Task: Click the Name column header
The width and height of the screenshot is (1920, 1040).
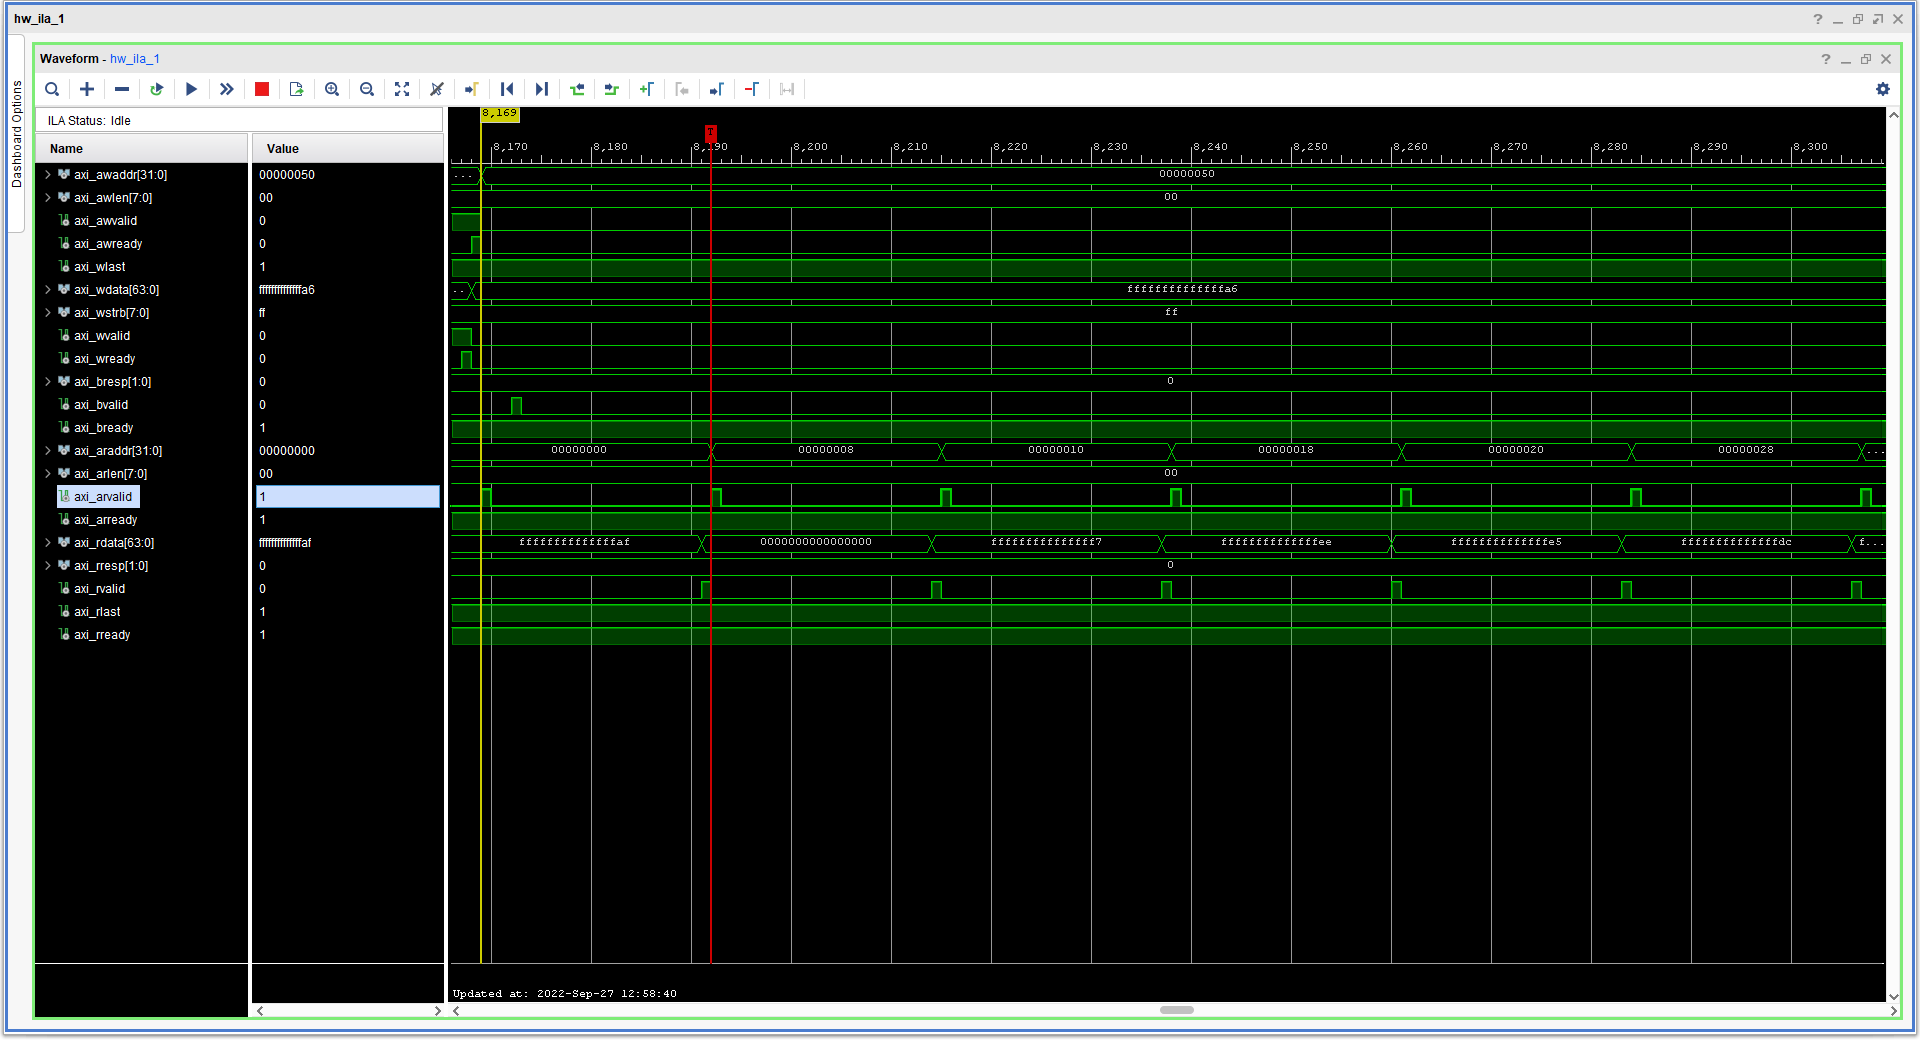Action: tap(141, 149)
